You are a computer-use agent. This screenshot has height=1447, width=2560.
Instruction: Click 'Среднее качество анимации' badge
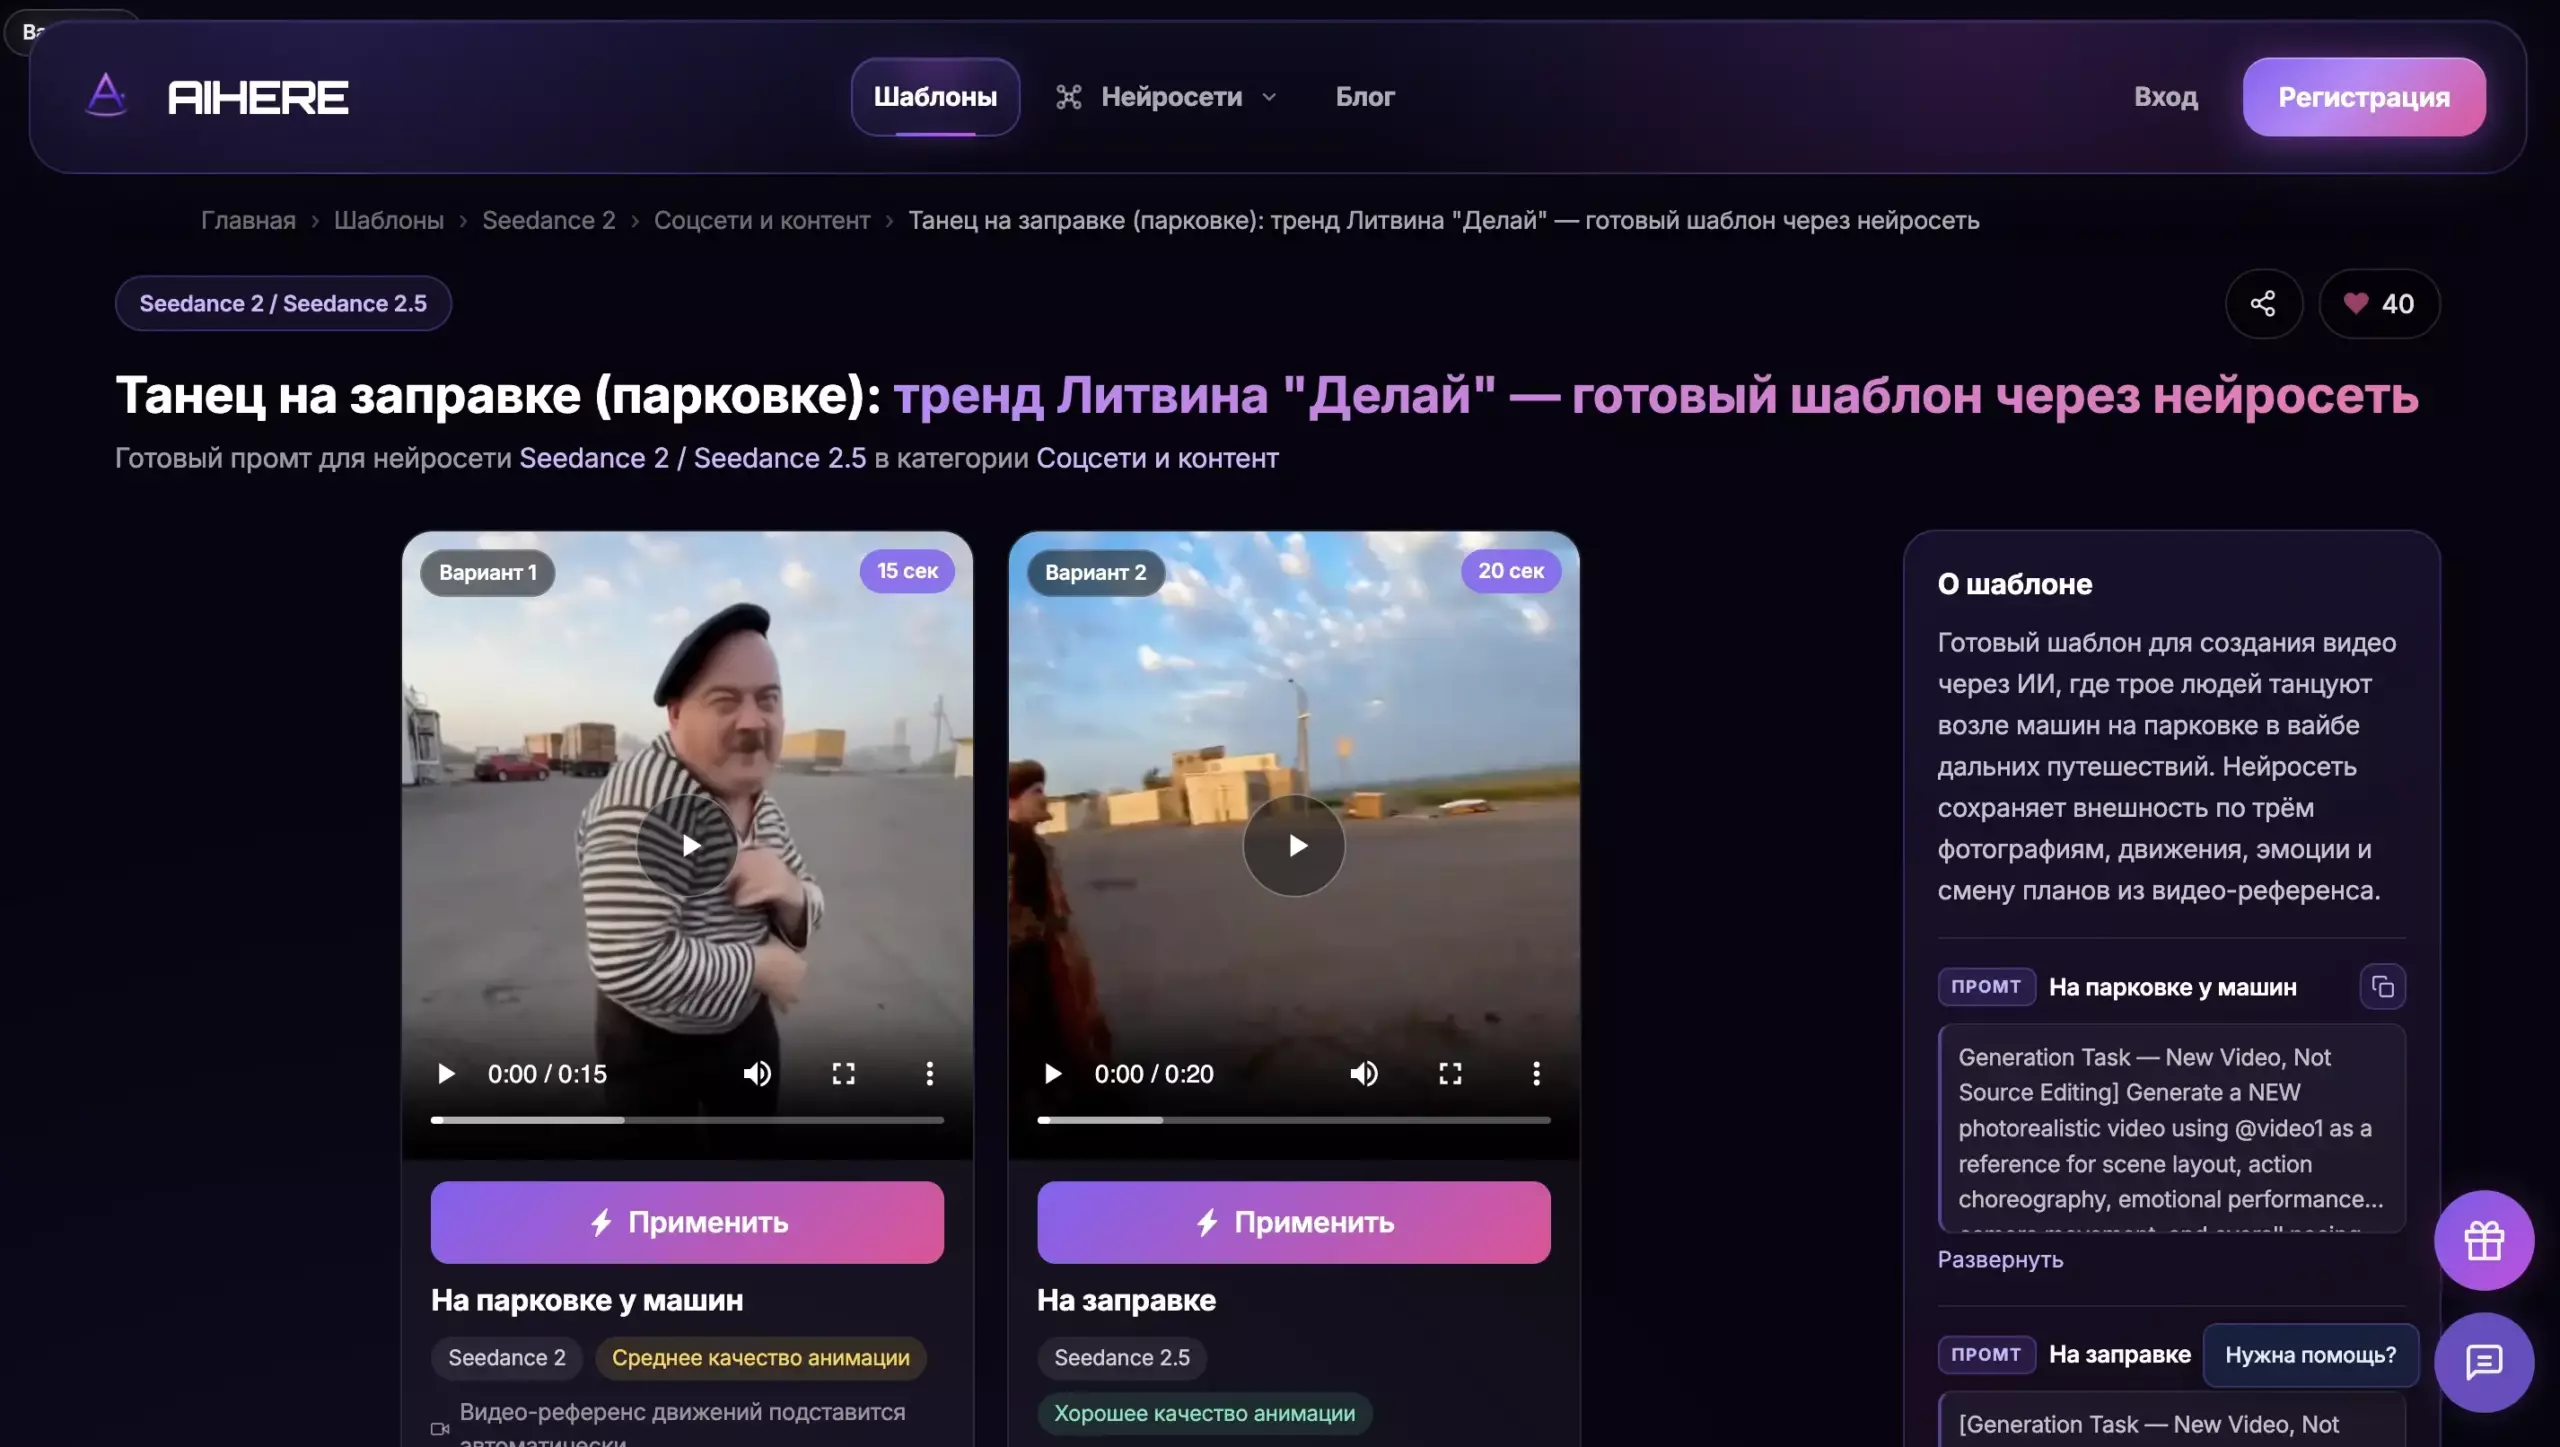click(x=761, y=1358)
